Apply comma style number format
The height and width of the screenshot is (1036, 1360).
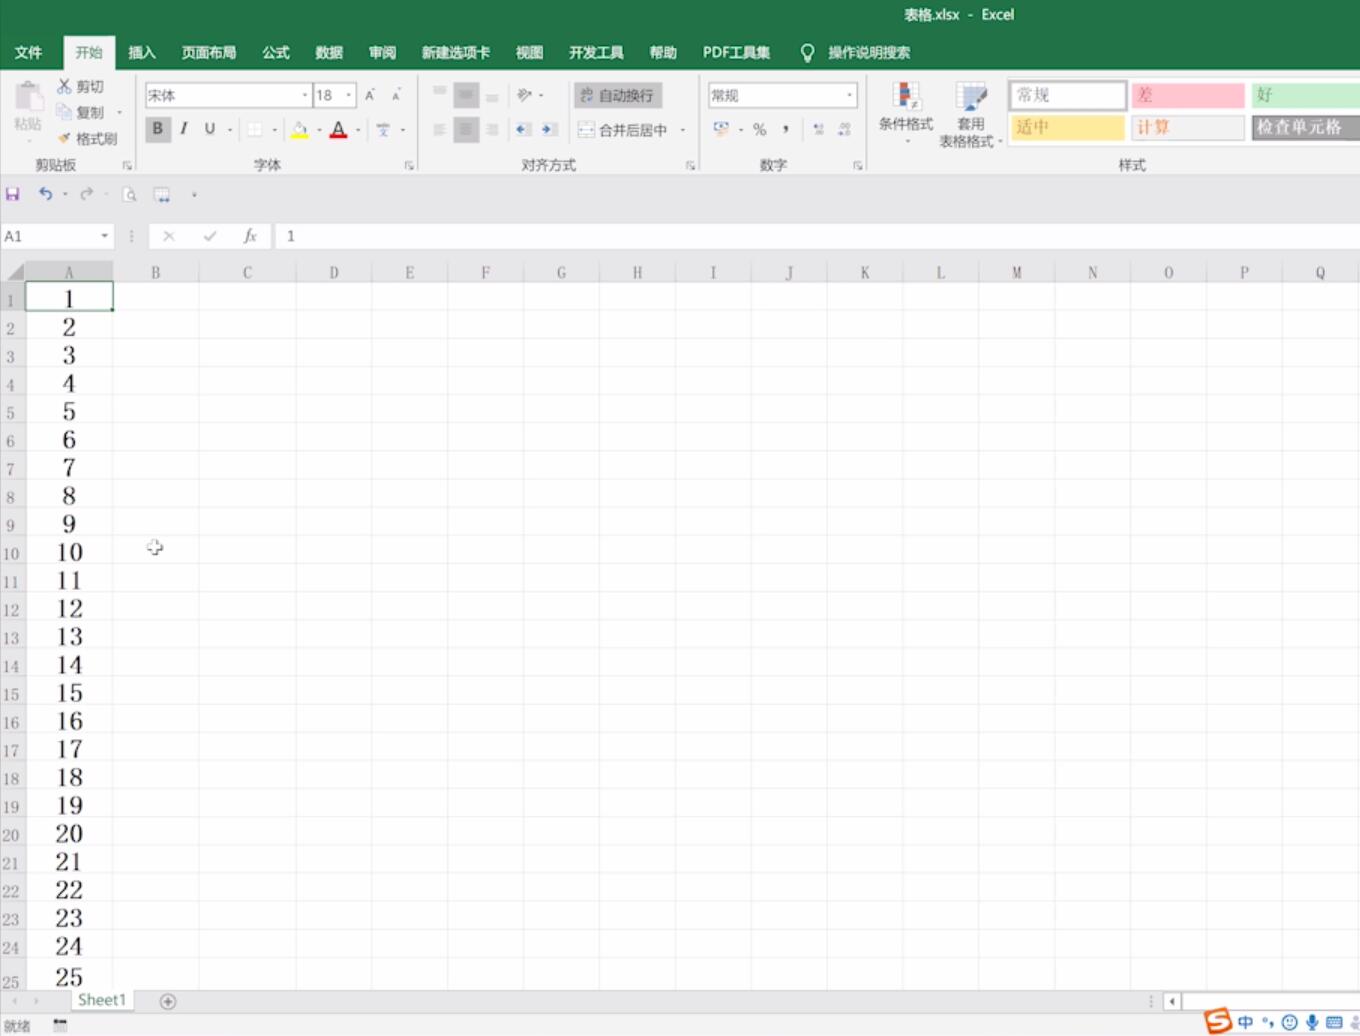[x=786, y=129]
